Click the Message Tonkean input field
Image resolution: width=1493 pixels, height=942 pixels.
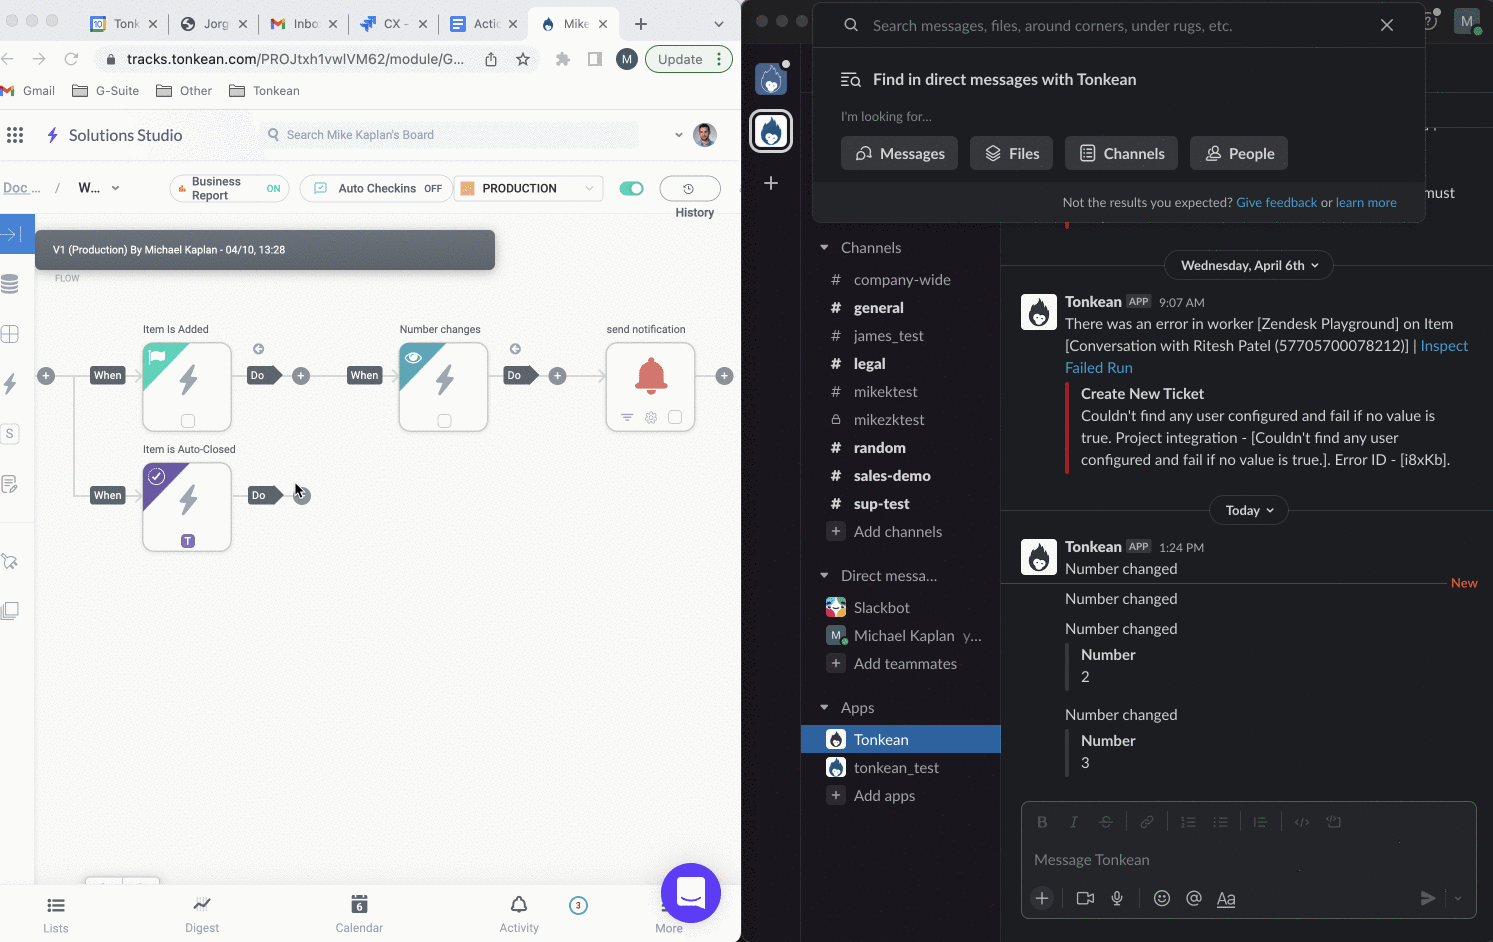click(x=1240, y=860)
